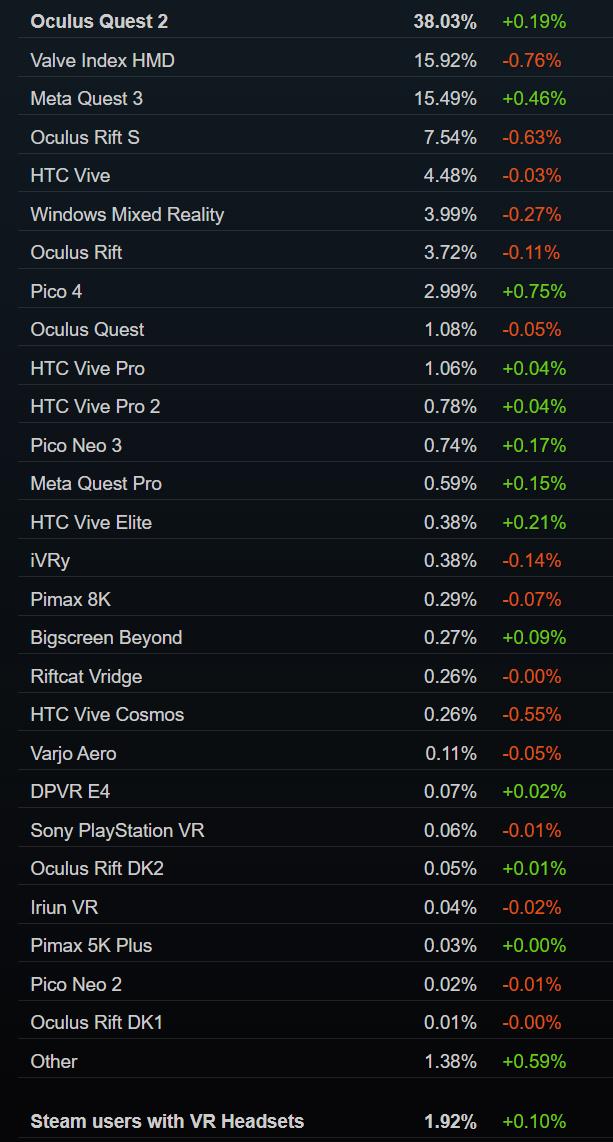Click the Sony PlayStation VR label
Viewport: 613px width, 1142px height.
117,830
